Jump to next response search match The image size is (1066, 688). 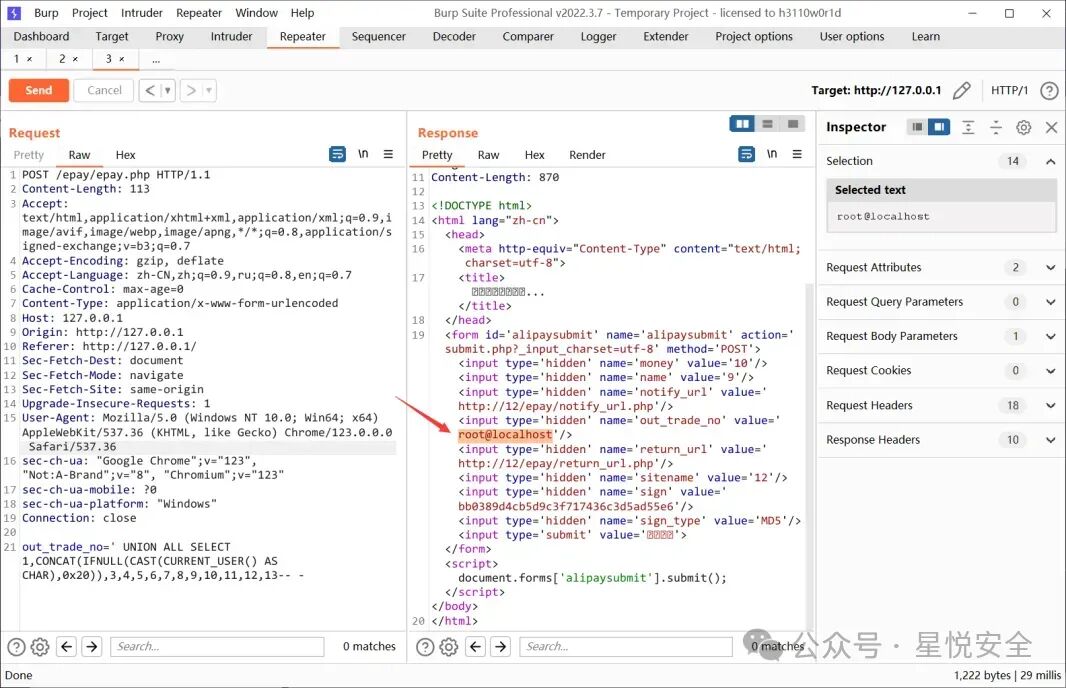[501, 647]
